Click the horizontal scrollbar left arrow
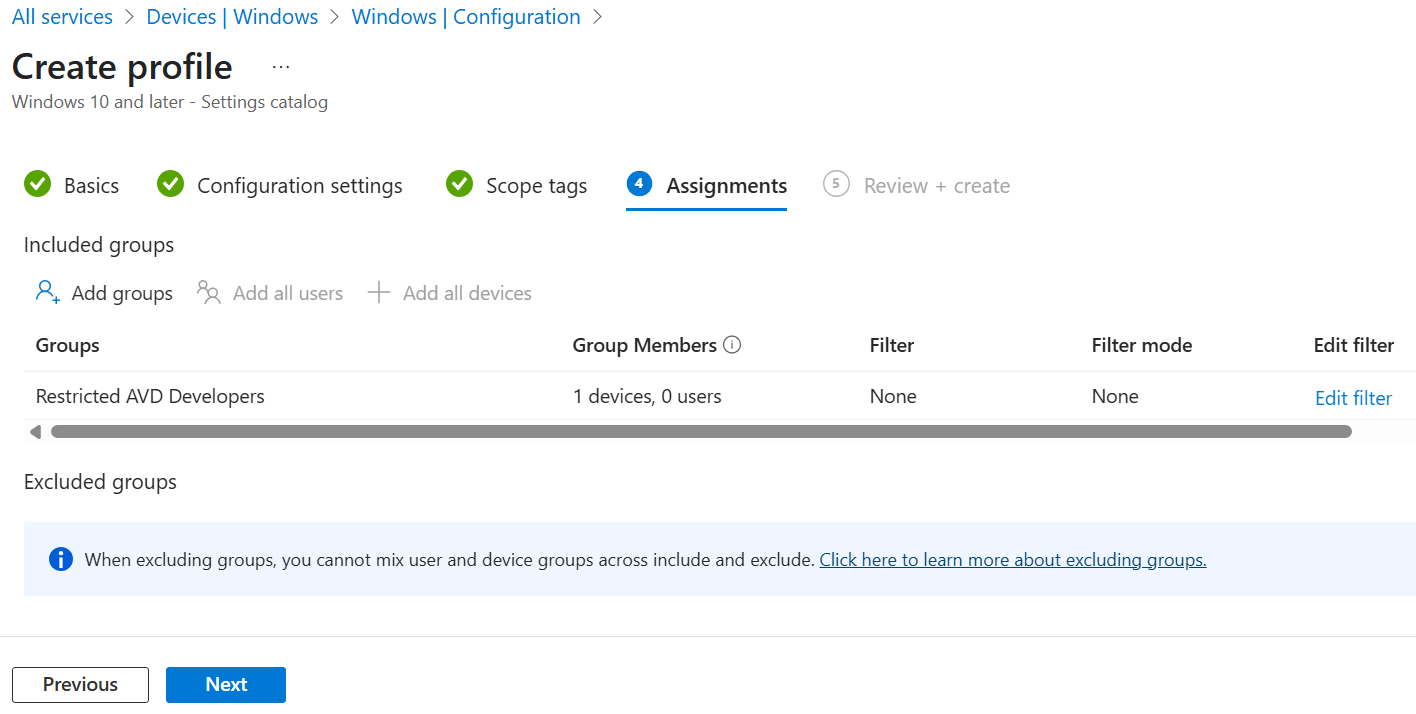Viewport: 1416px width, 714px height. click(35, 432)
